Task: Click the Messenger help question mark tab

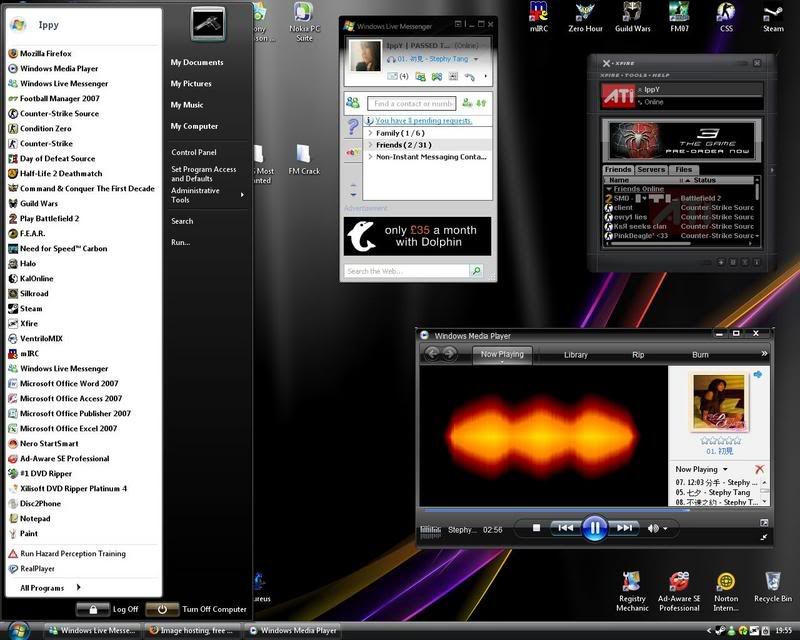Action: (353, 126)
